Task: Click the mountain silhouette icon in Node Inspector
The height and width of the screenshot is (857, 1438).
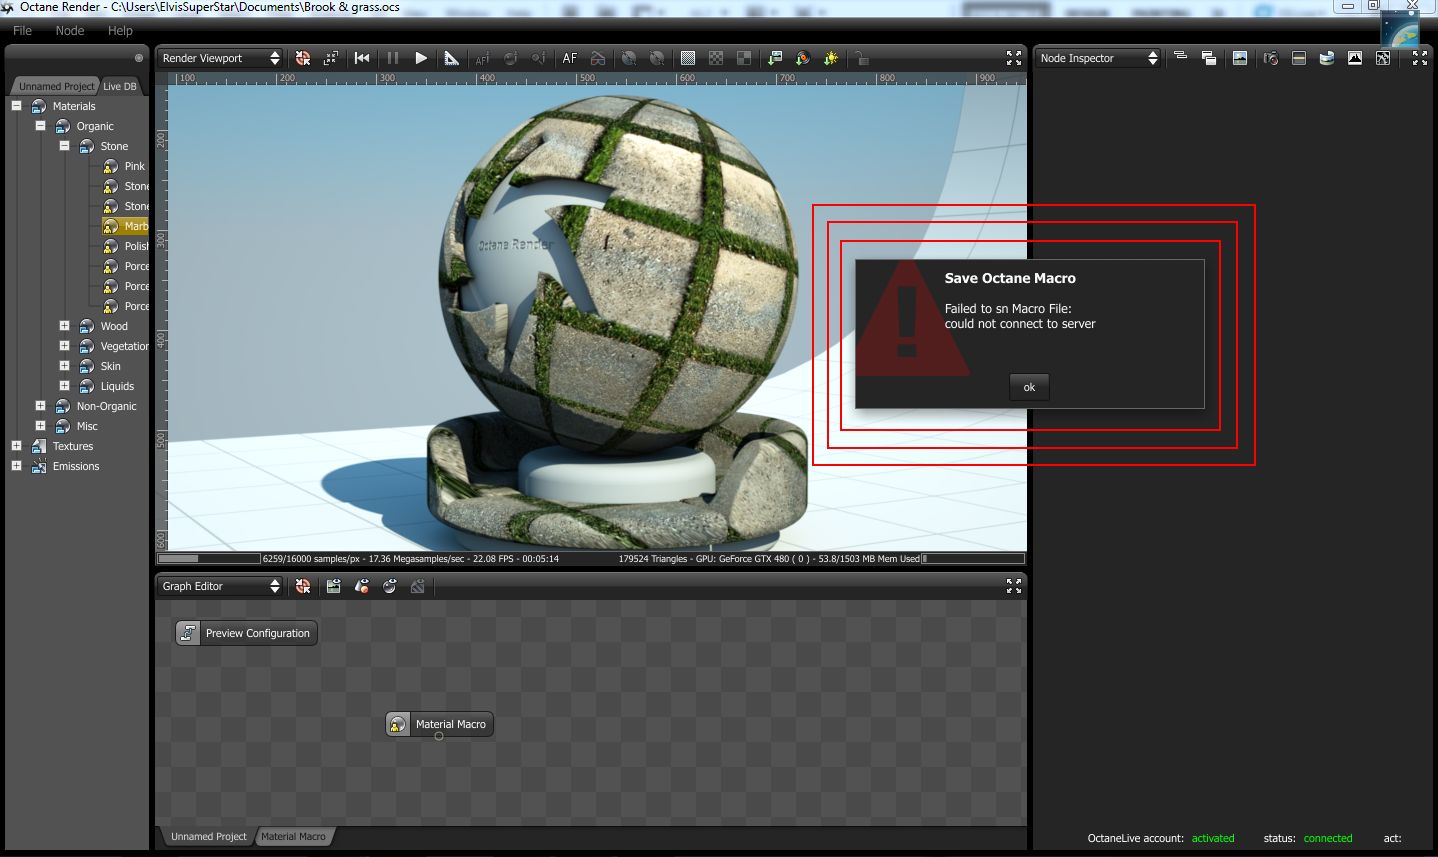Action: pyautogui.click(x=1355, y=58)
